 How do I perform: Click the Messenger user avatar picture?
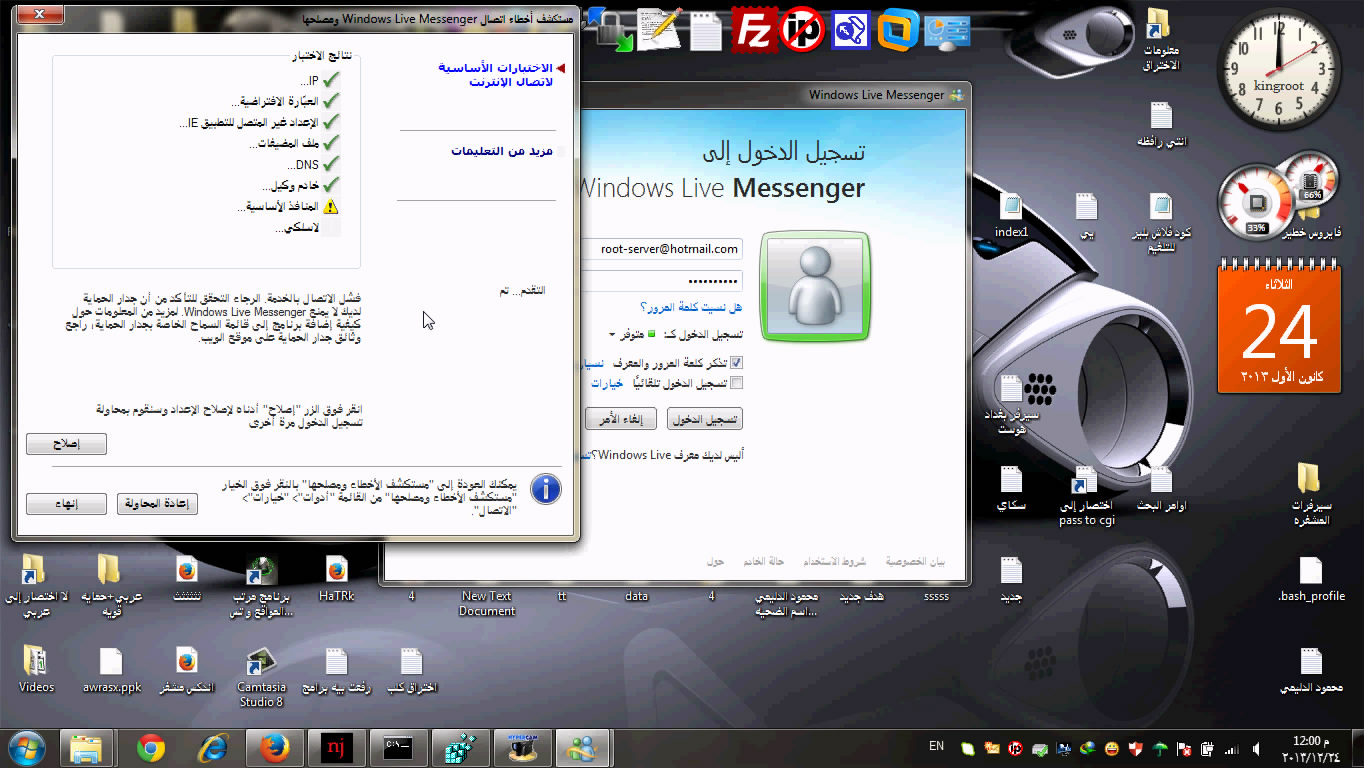815,287
